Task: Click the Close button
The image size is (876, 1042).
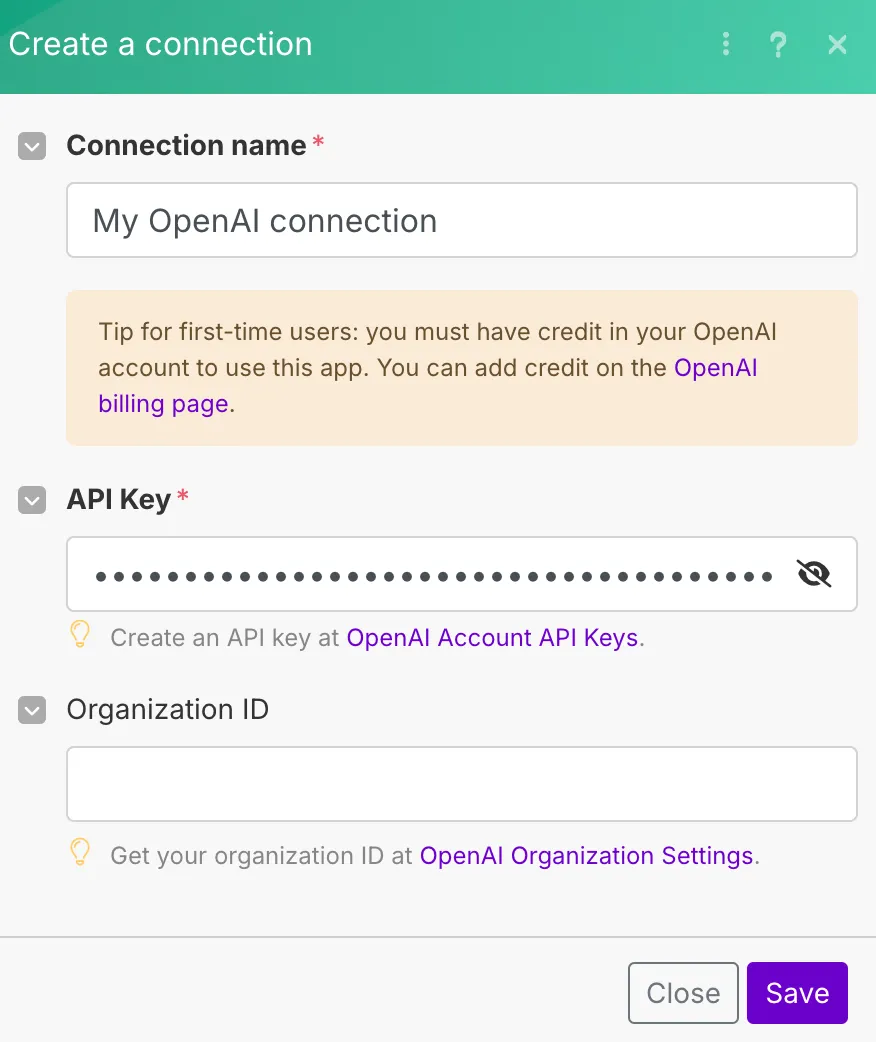Action: pos(683,993)
